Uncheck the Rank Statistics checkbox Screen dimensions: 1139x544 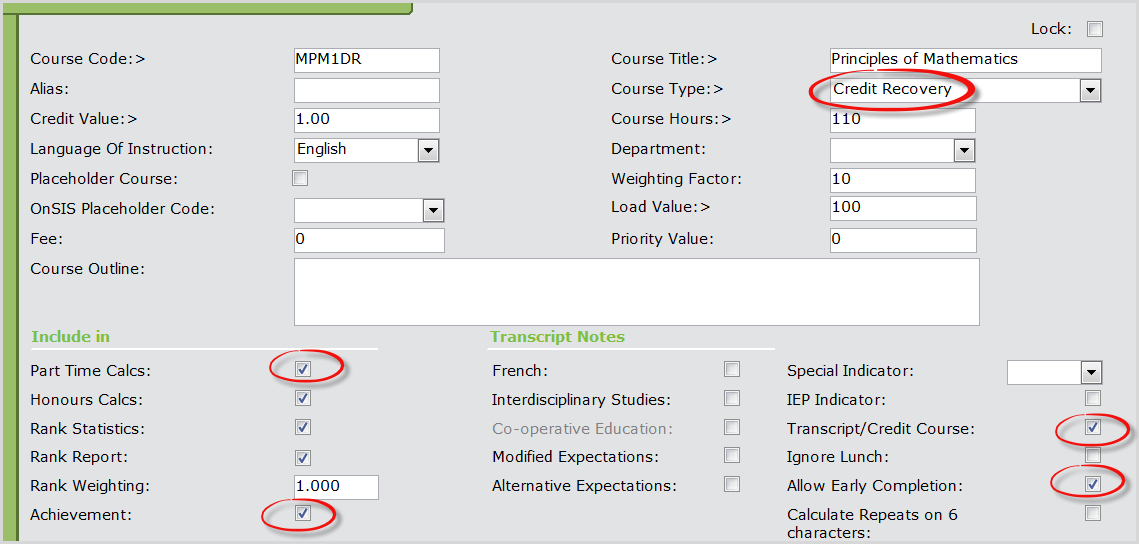pyautogui.click(x=303, y=428)
